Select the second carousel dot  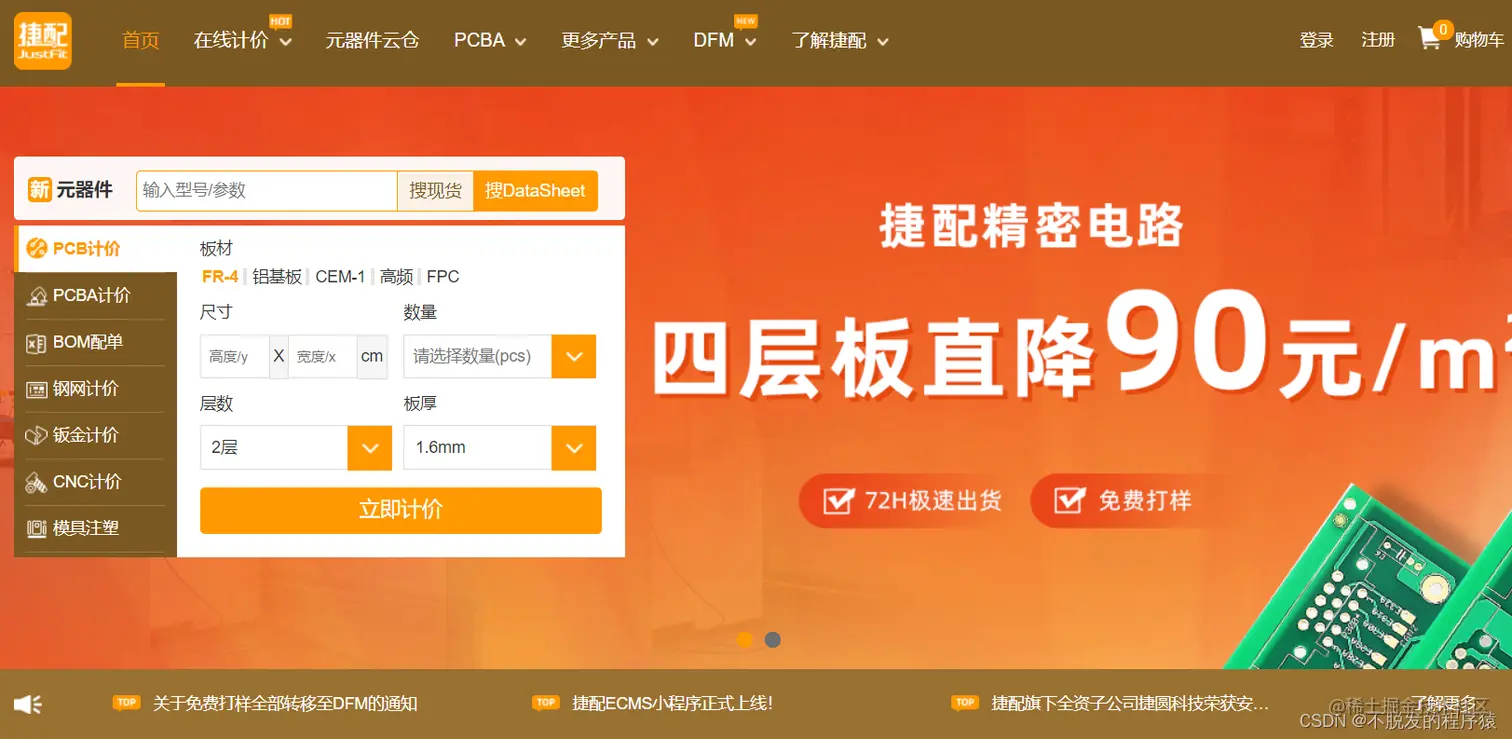(x=772, y=640)
